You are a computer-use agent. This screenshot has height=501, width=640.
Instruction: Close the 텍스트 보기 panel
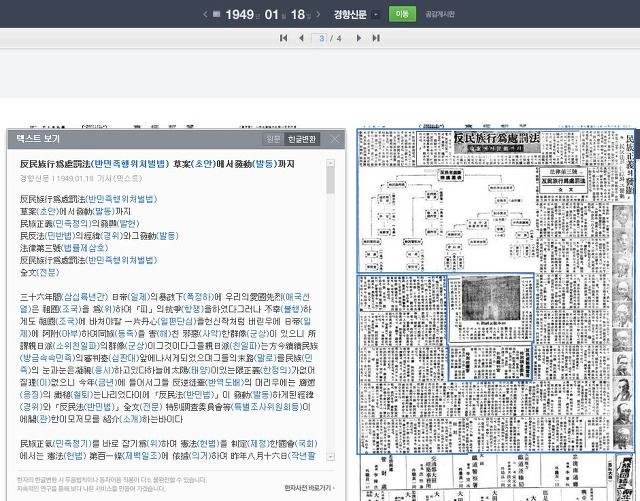pyautogui.click(x=334, y=139)
